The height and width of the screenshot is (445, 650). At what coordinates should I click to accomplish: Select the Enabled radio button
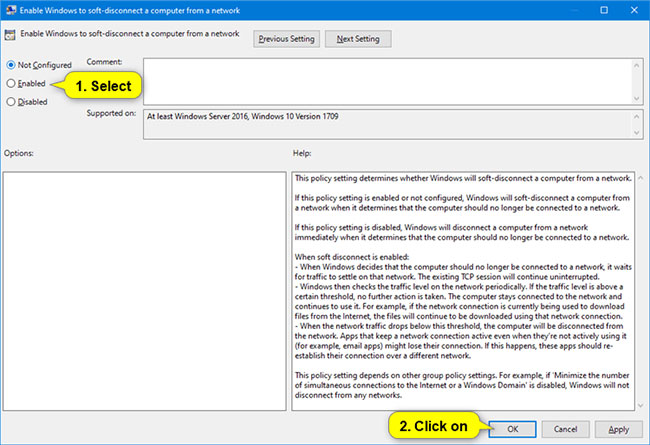[11, 83]
